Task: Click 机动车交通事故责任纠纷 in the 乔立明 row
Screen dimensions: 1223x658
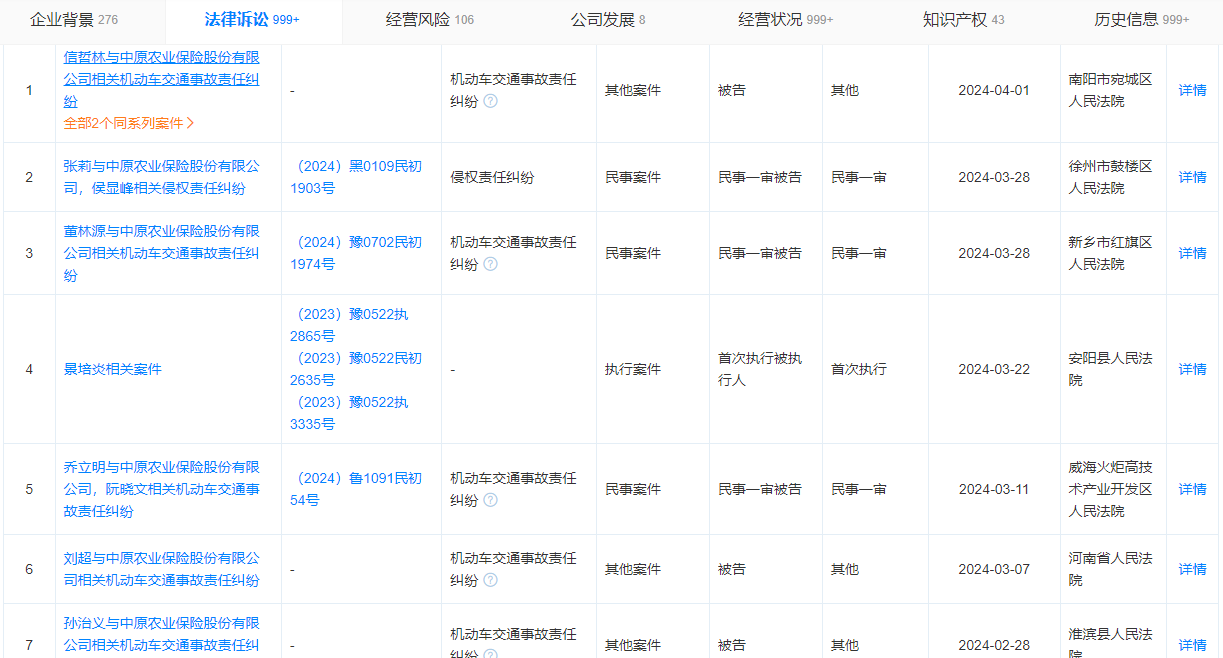Action: pos(513,489)
